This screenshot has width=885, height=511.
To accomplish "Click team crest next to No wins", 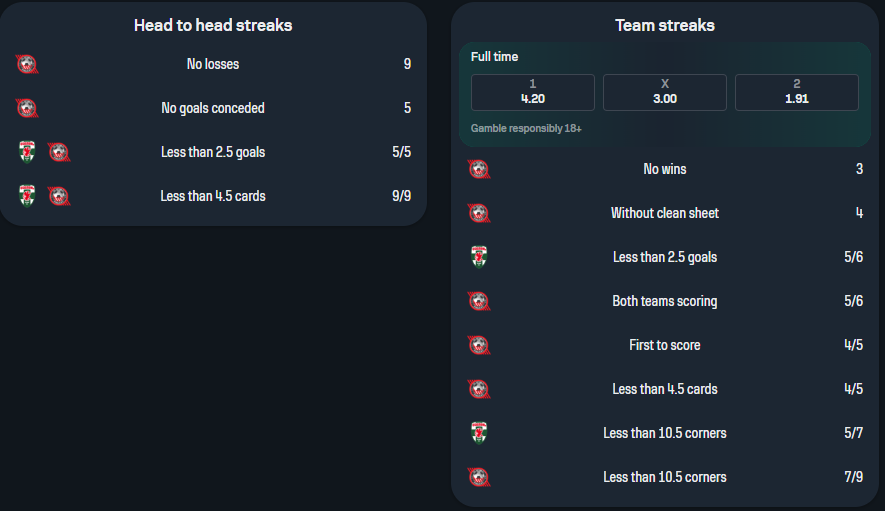I will [479, 169].
